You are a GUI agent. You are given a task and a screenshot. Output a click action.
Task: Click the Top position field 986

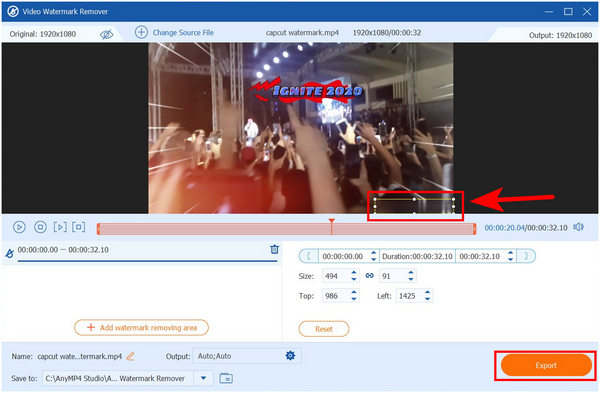pyautogui.click(x=335, y=296)
